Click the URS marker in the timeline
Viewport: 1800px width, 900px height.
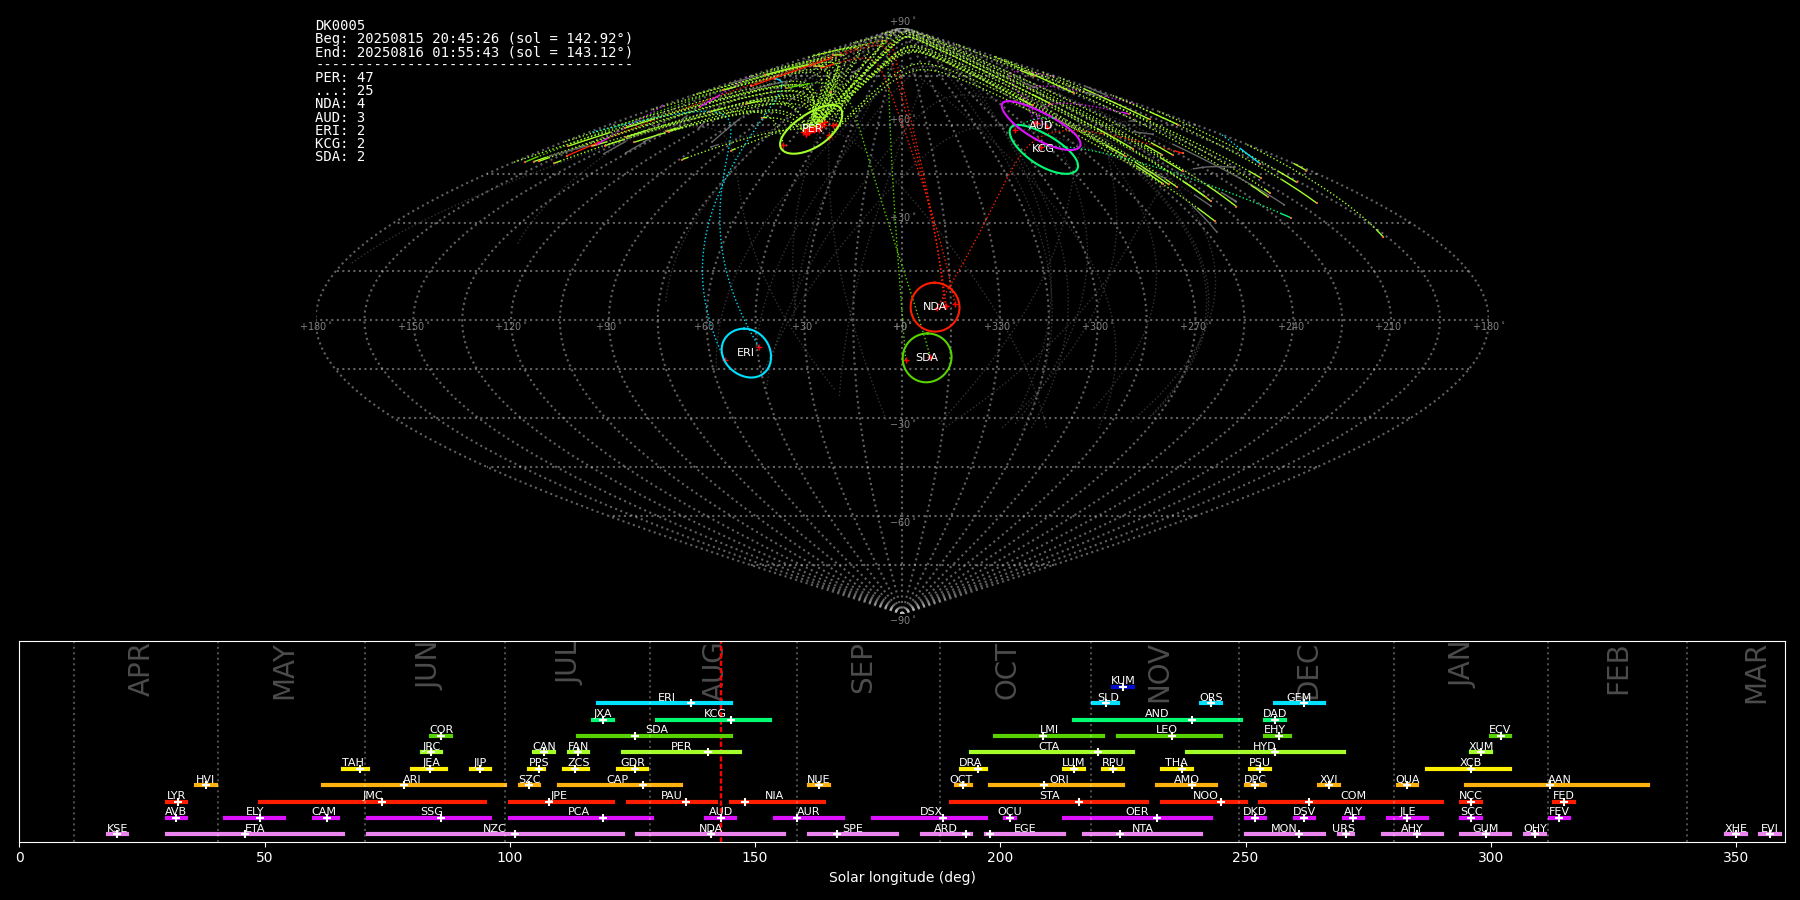pos(1344,834)
